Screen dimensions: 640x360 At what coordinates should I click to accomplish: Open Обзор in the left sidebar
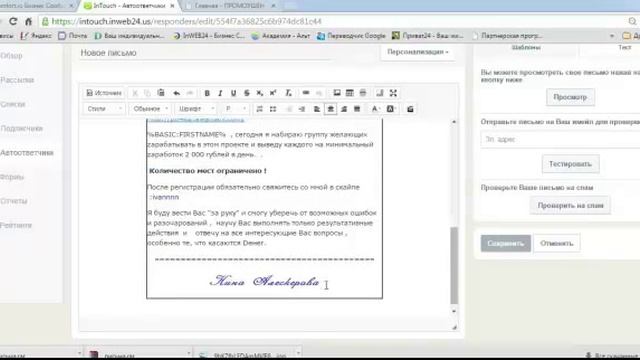click(11, 56)
